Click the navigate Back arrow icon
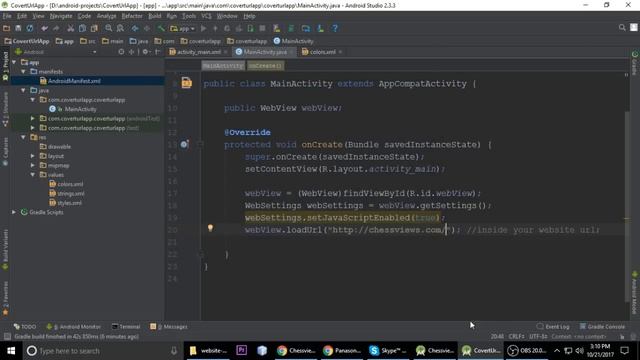Viewport: 640px width, 360px height. click(135, 28)
